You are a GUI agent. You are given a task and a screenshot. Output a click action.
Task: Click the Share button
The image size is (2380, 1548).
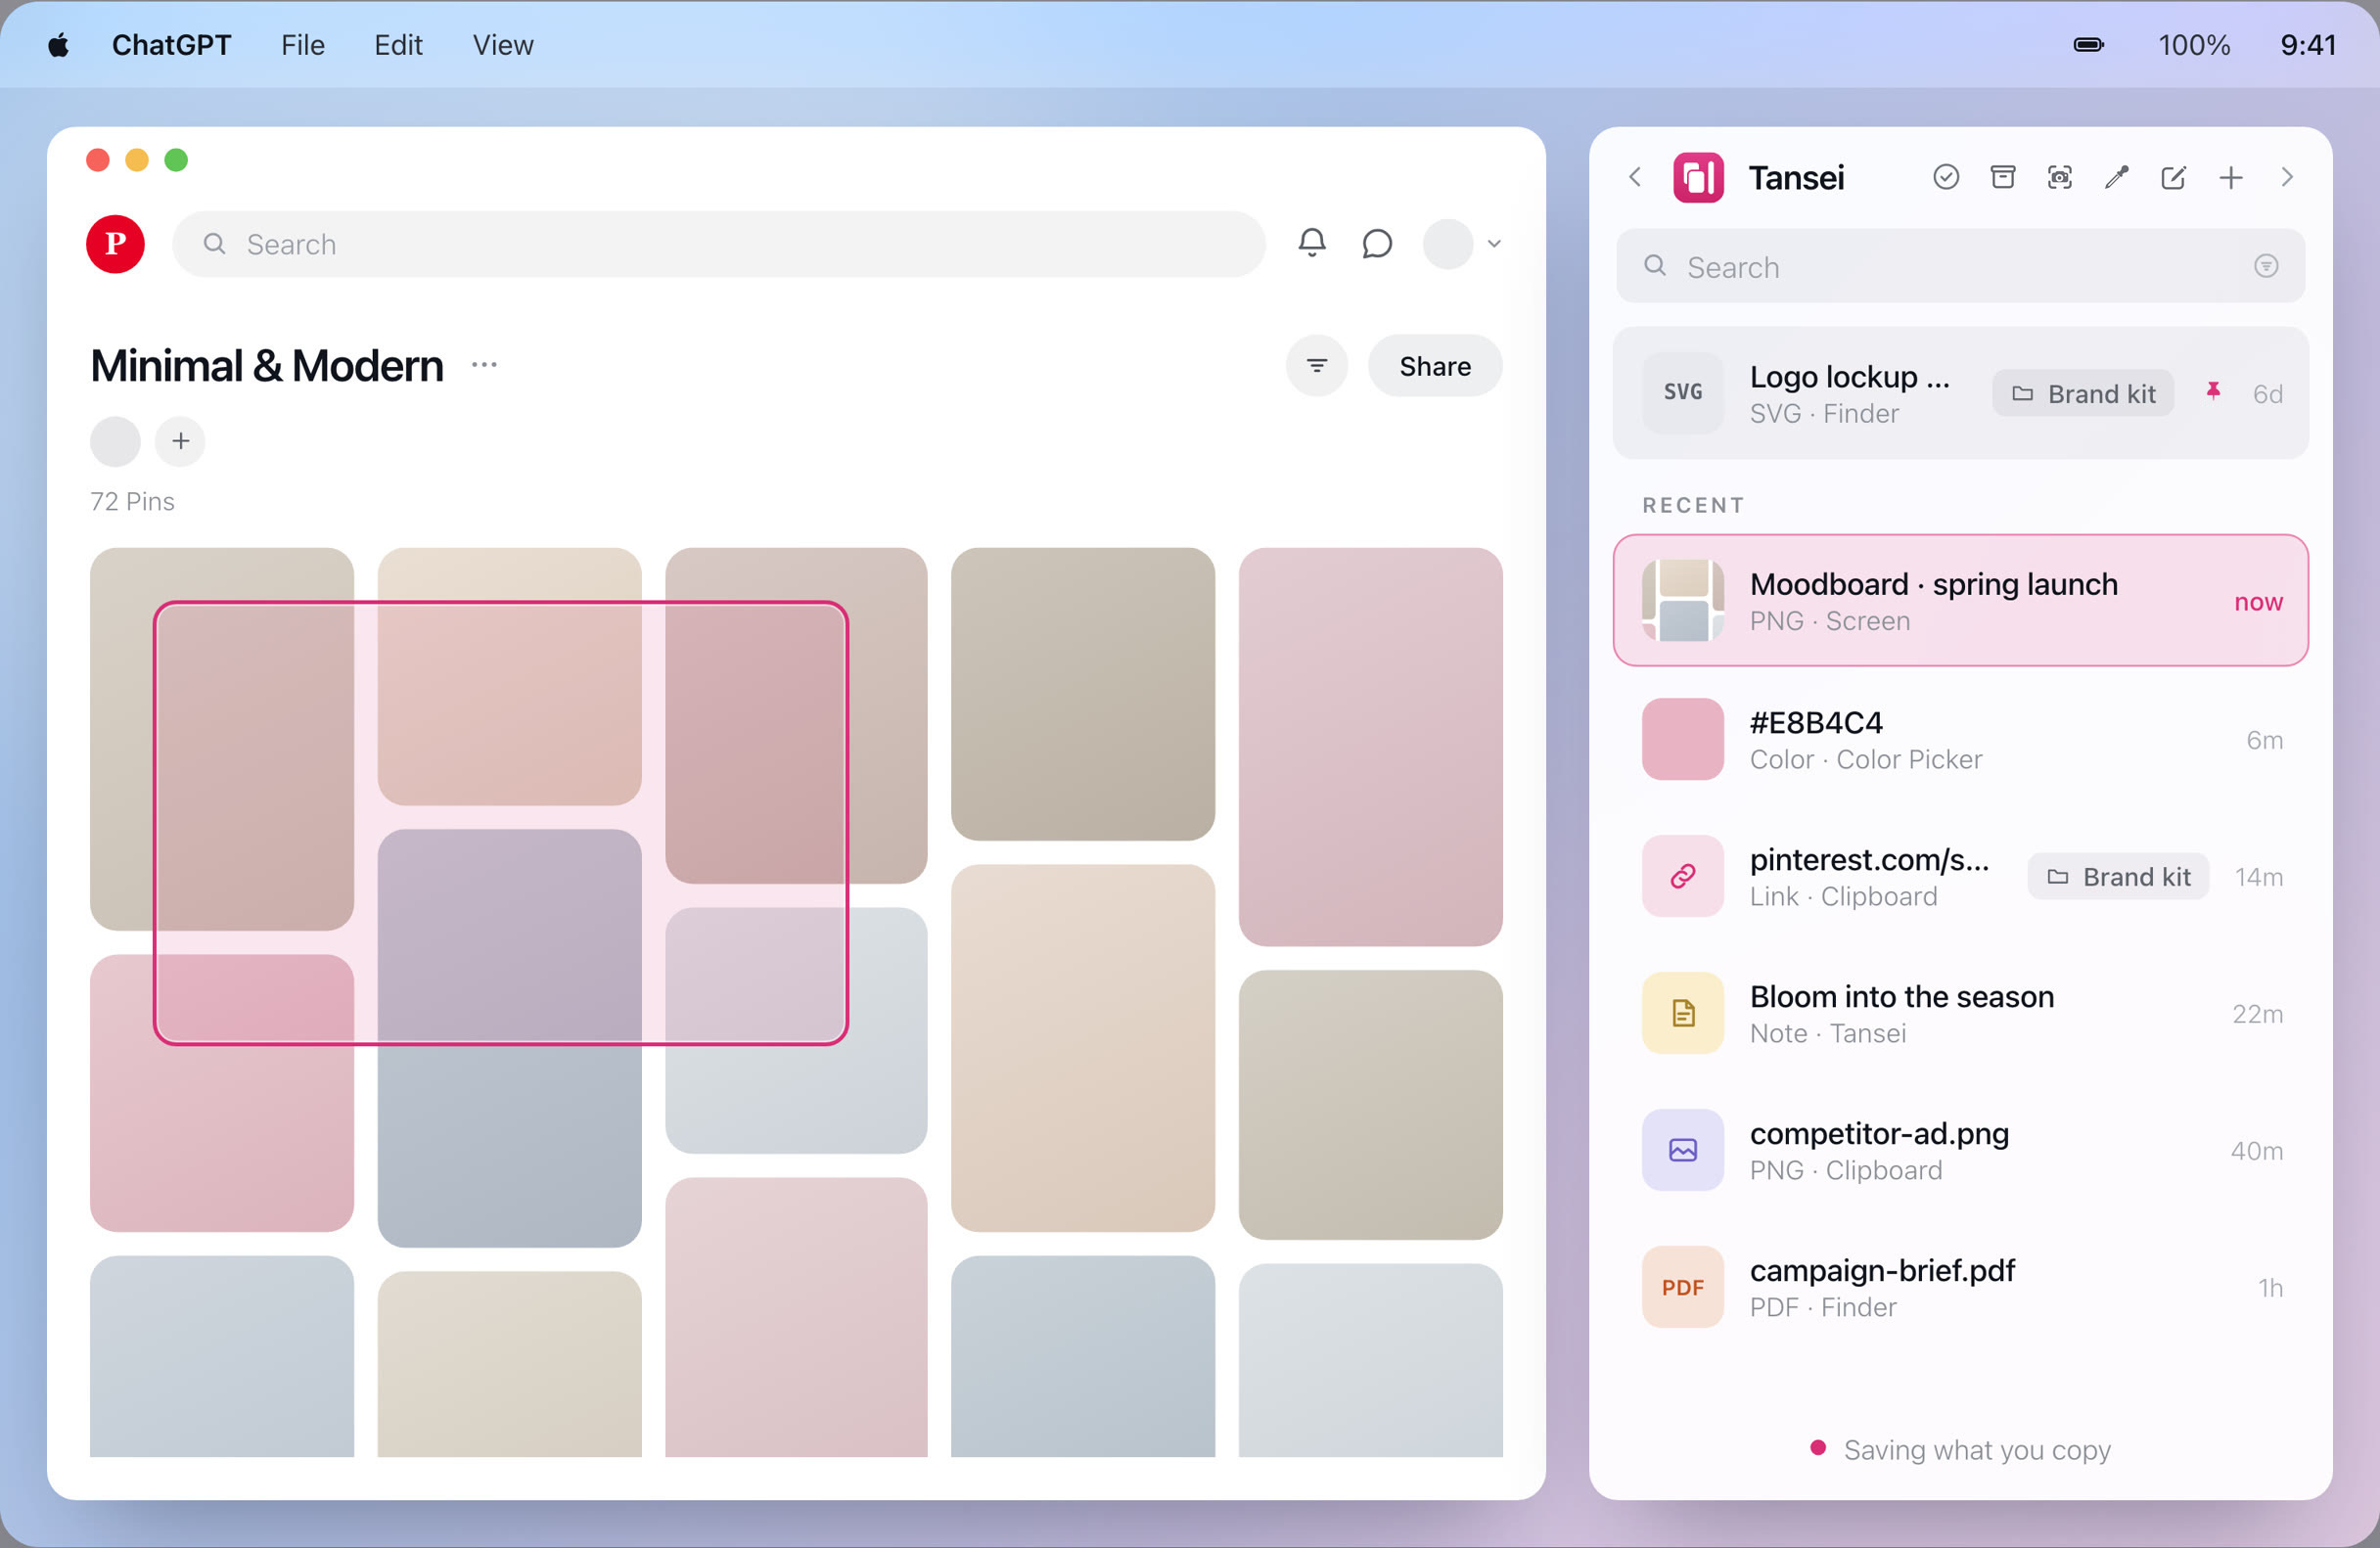point(1434,366)
